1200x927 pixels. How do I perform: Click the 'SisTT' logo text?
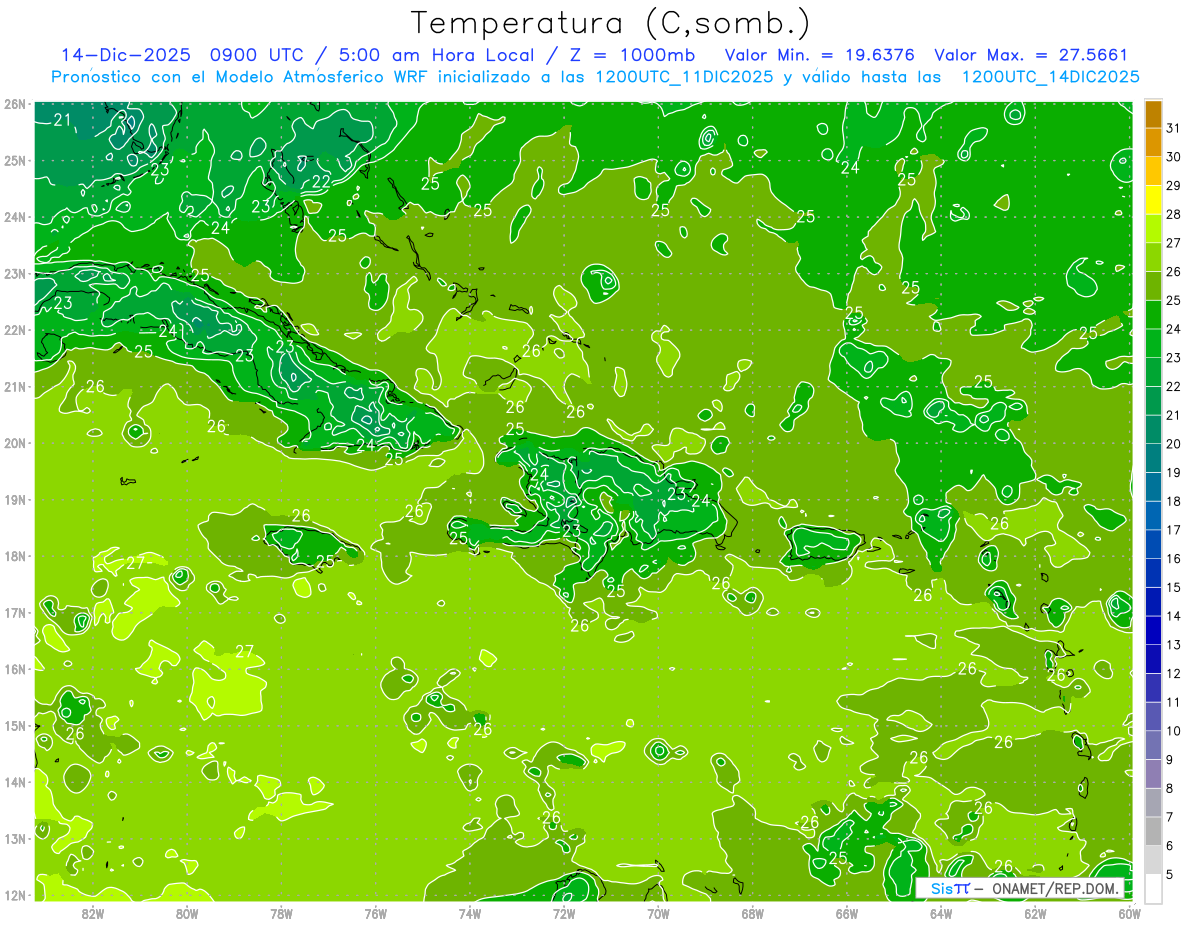pyautogui.click(x=950, y=888)
